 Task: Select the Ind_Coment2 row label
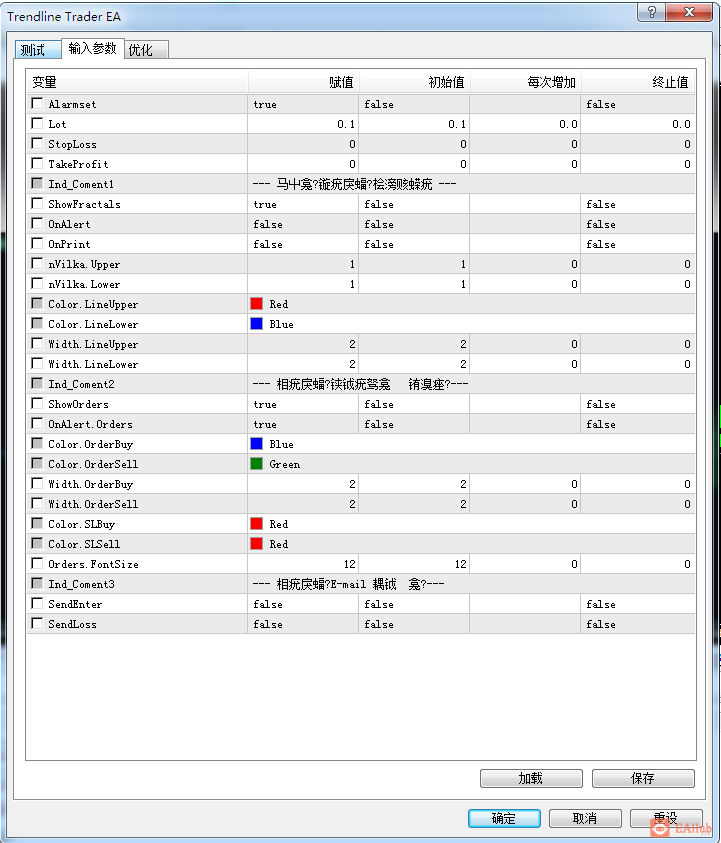[81, 384]
